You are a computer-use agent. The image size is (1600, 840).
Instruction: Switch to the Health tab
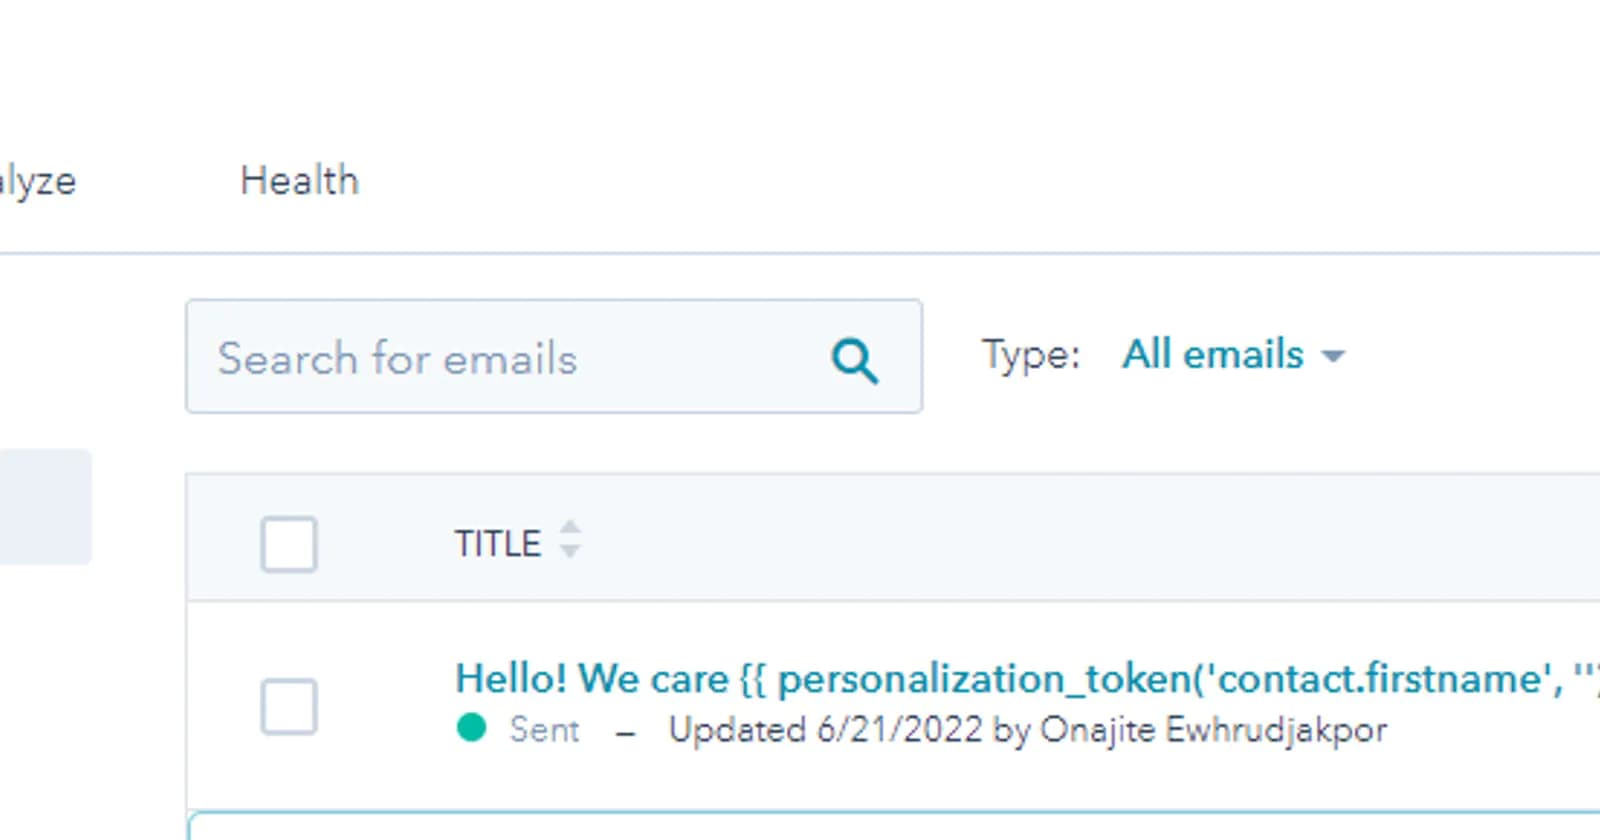tap(299, 181)
